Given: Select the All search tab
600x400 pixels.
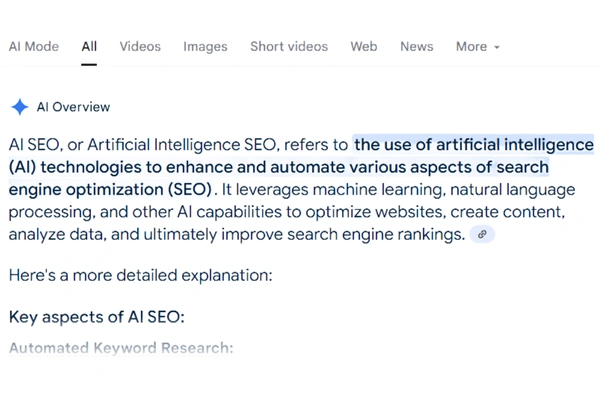Looking at the screenshot, I should point(89,46).
